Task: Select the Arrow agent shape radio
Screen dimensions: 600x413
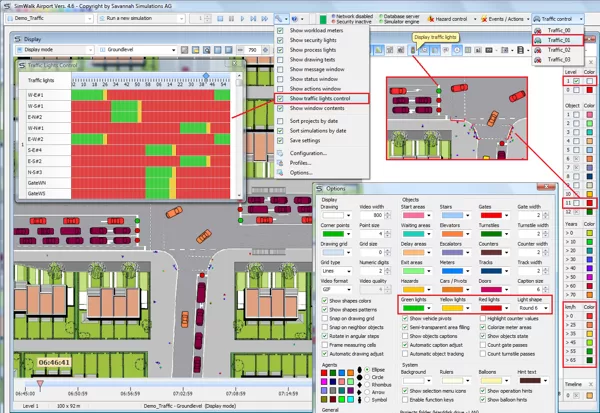Action: tap(367, 392)
